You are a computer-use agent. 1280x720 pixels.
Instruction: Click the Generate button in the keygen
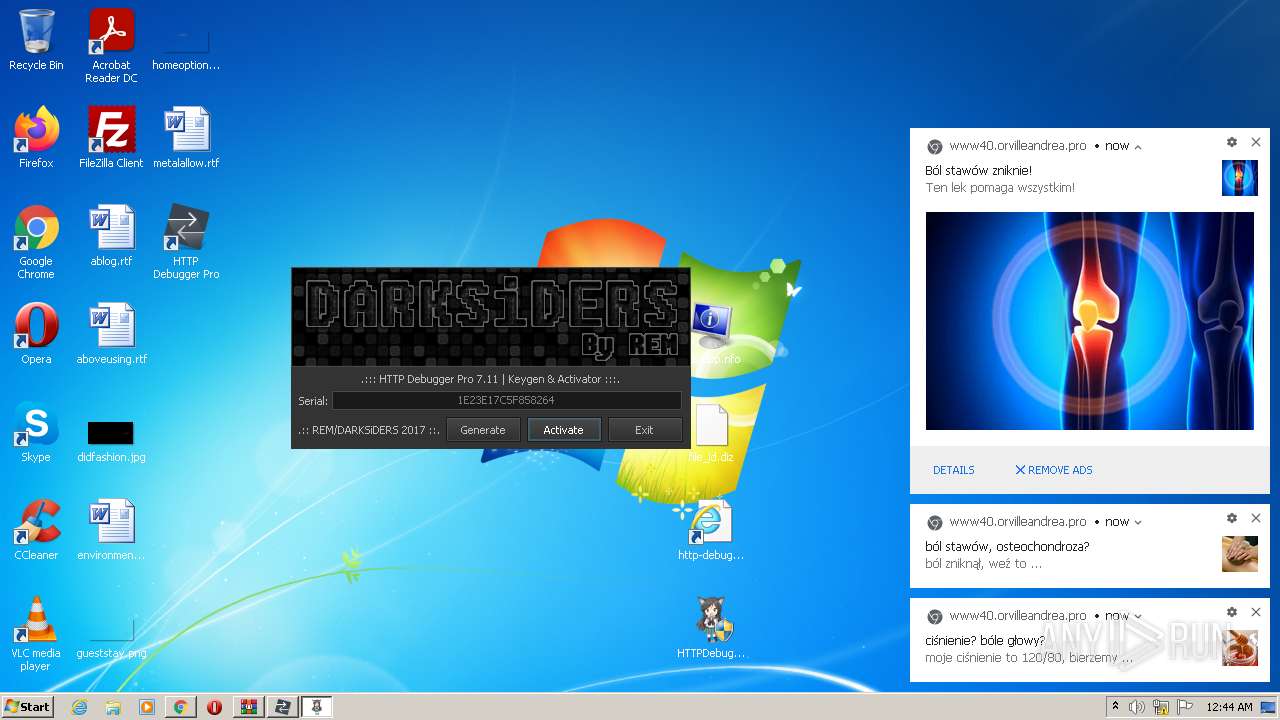coord(483,430)
